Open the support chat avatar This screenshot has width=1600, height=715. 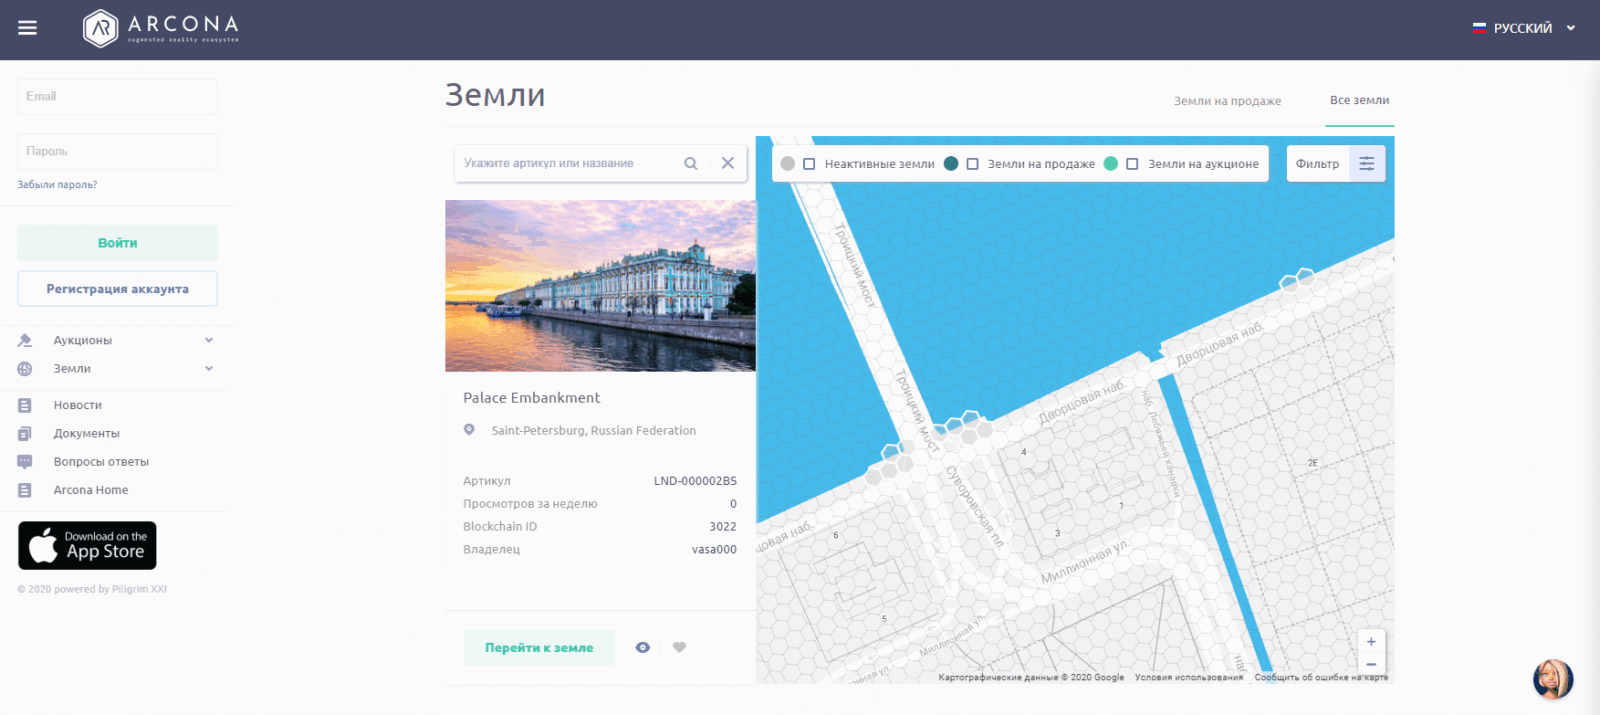click(x=1552, y=679)
